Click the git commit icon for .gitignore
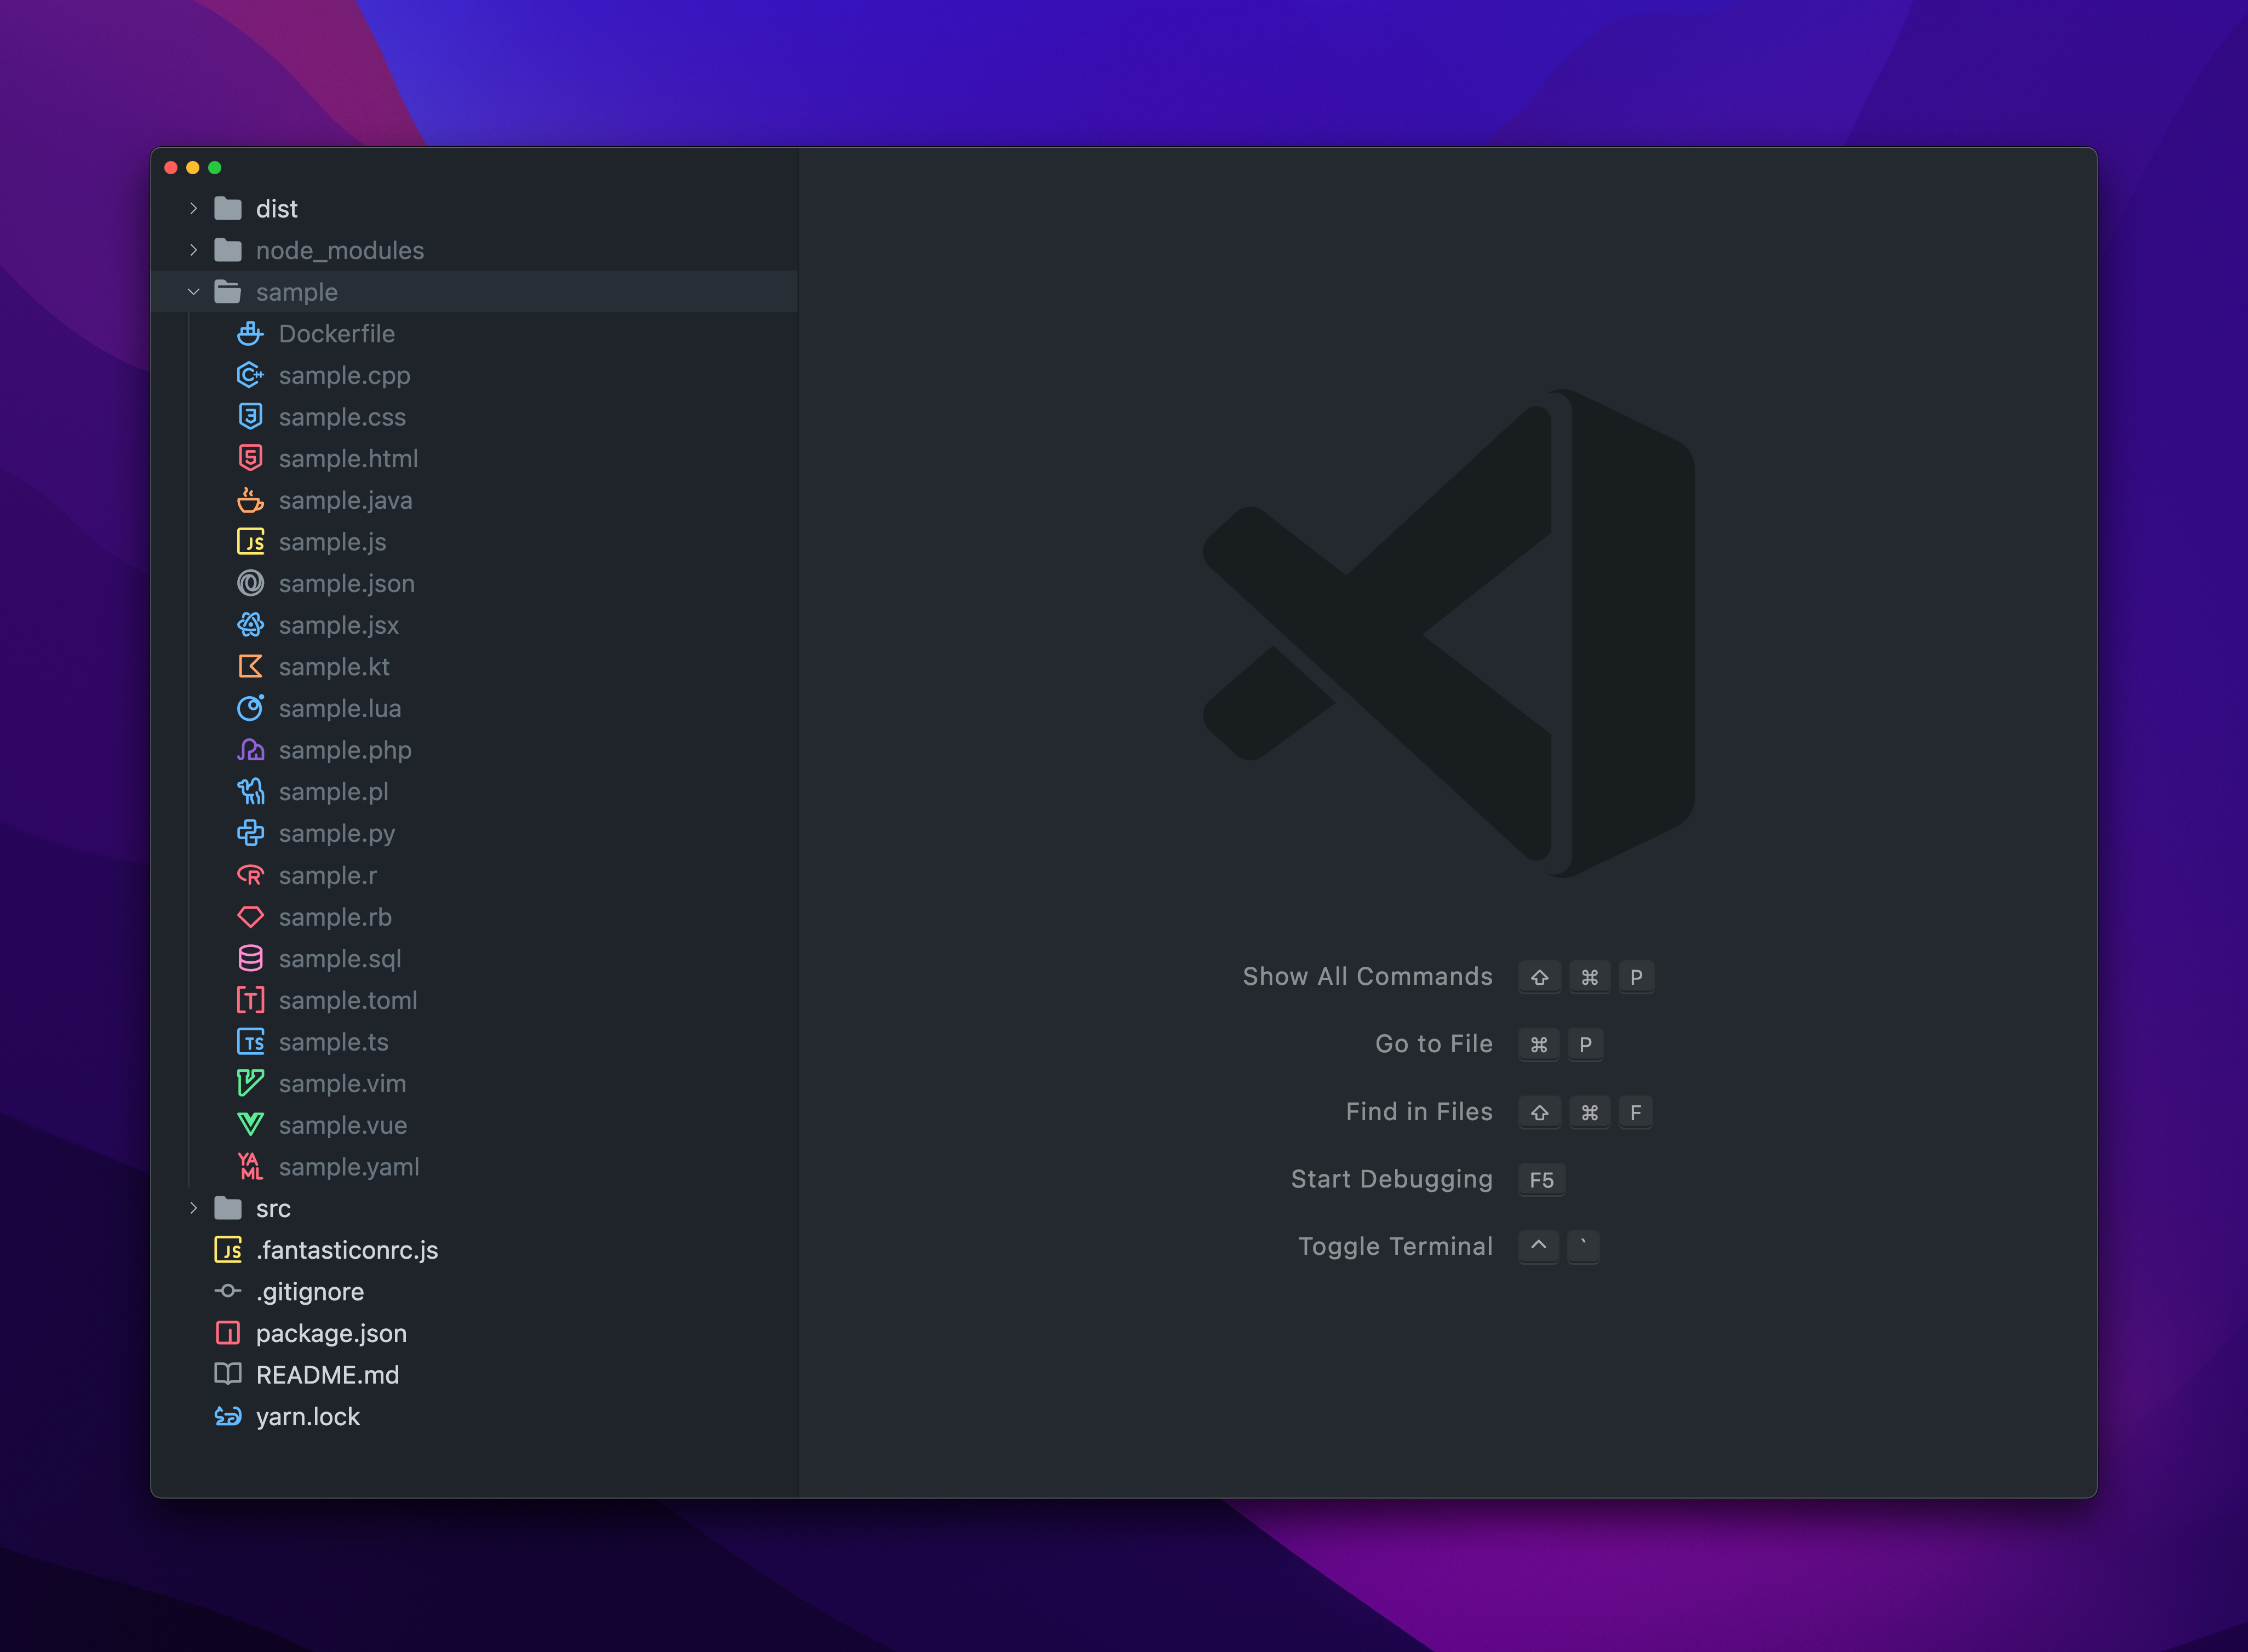Image resolution: width=2248 pixels, height=1652 pixels. tap(228, 1291)
